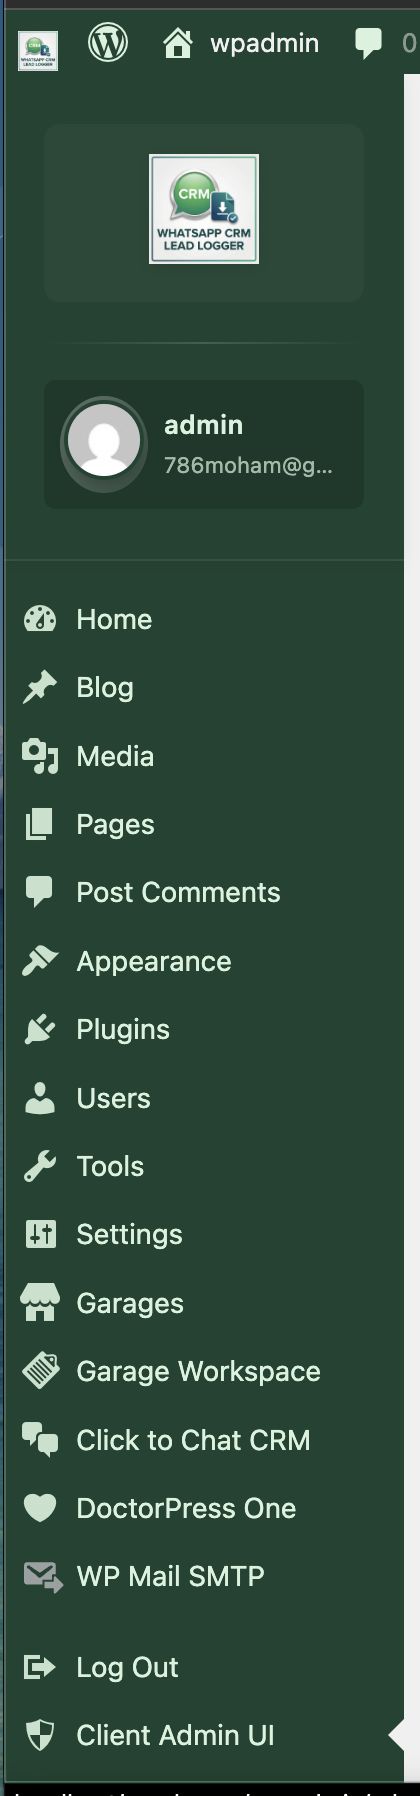This screenshot has width=420, height=1796.
Task: Click the WordPress logo icon
Action: [108, 43]
